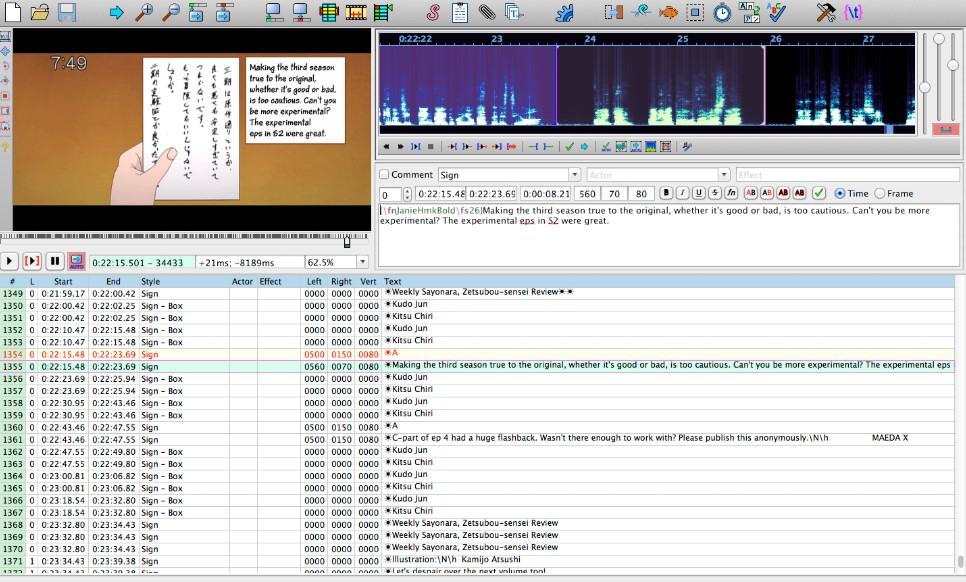Open the Sign style dropdown

point(575,175)
